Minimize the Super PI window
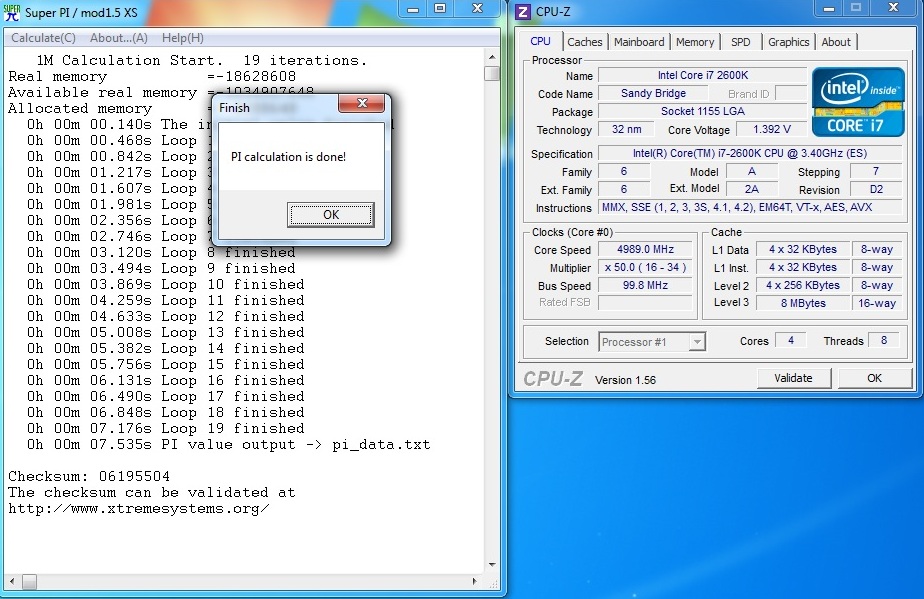Viewport: 924px width, 599px height. click(413, 9)
